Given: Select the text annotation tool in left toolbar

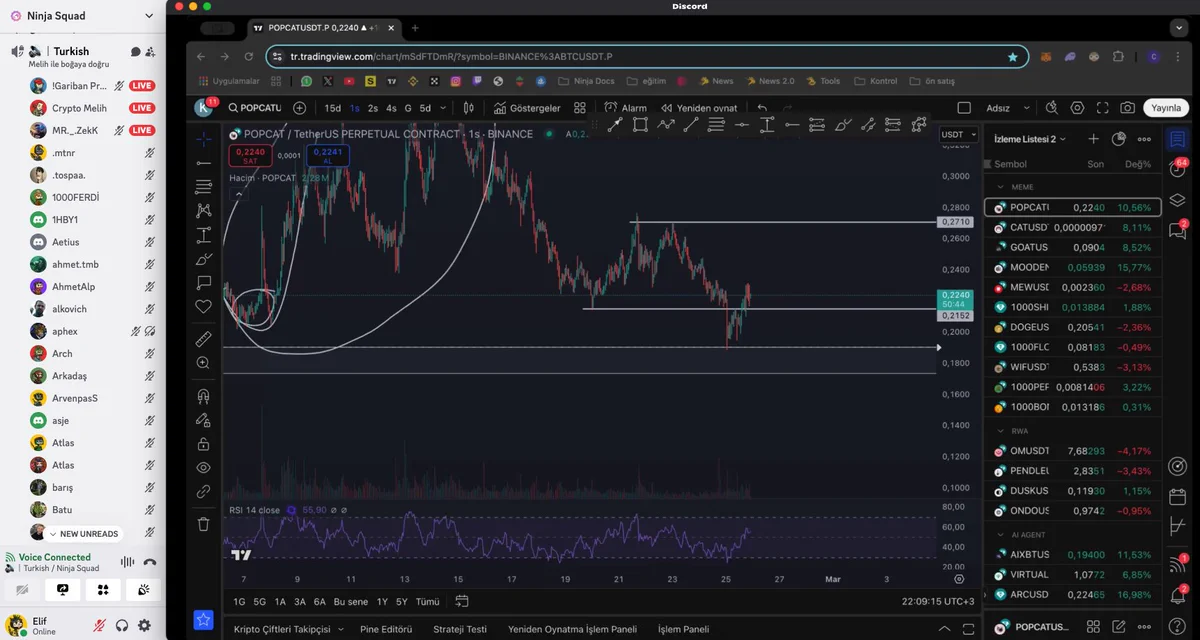Looking at the screenshot, I should point(204,235).
